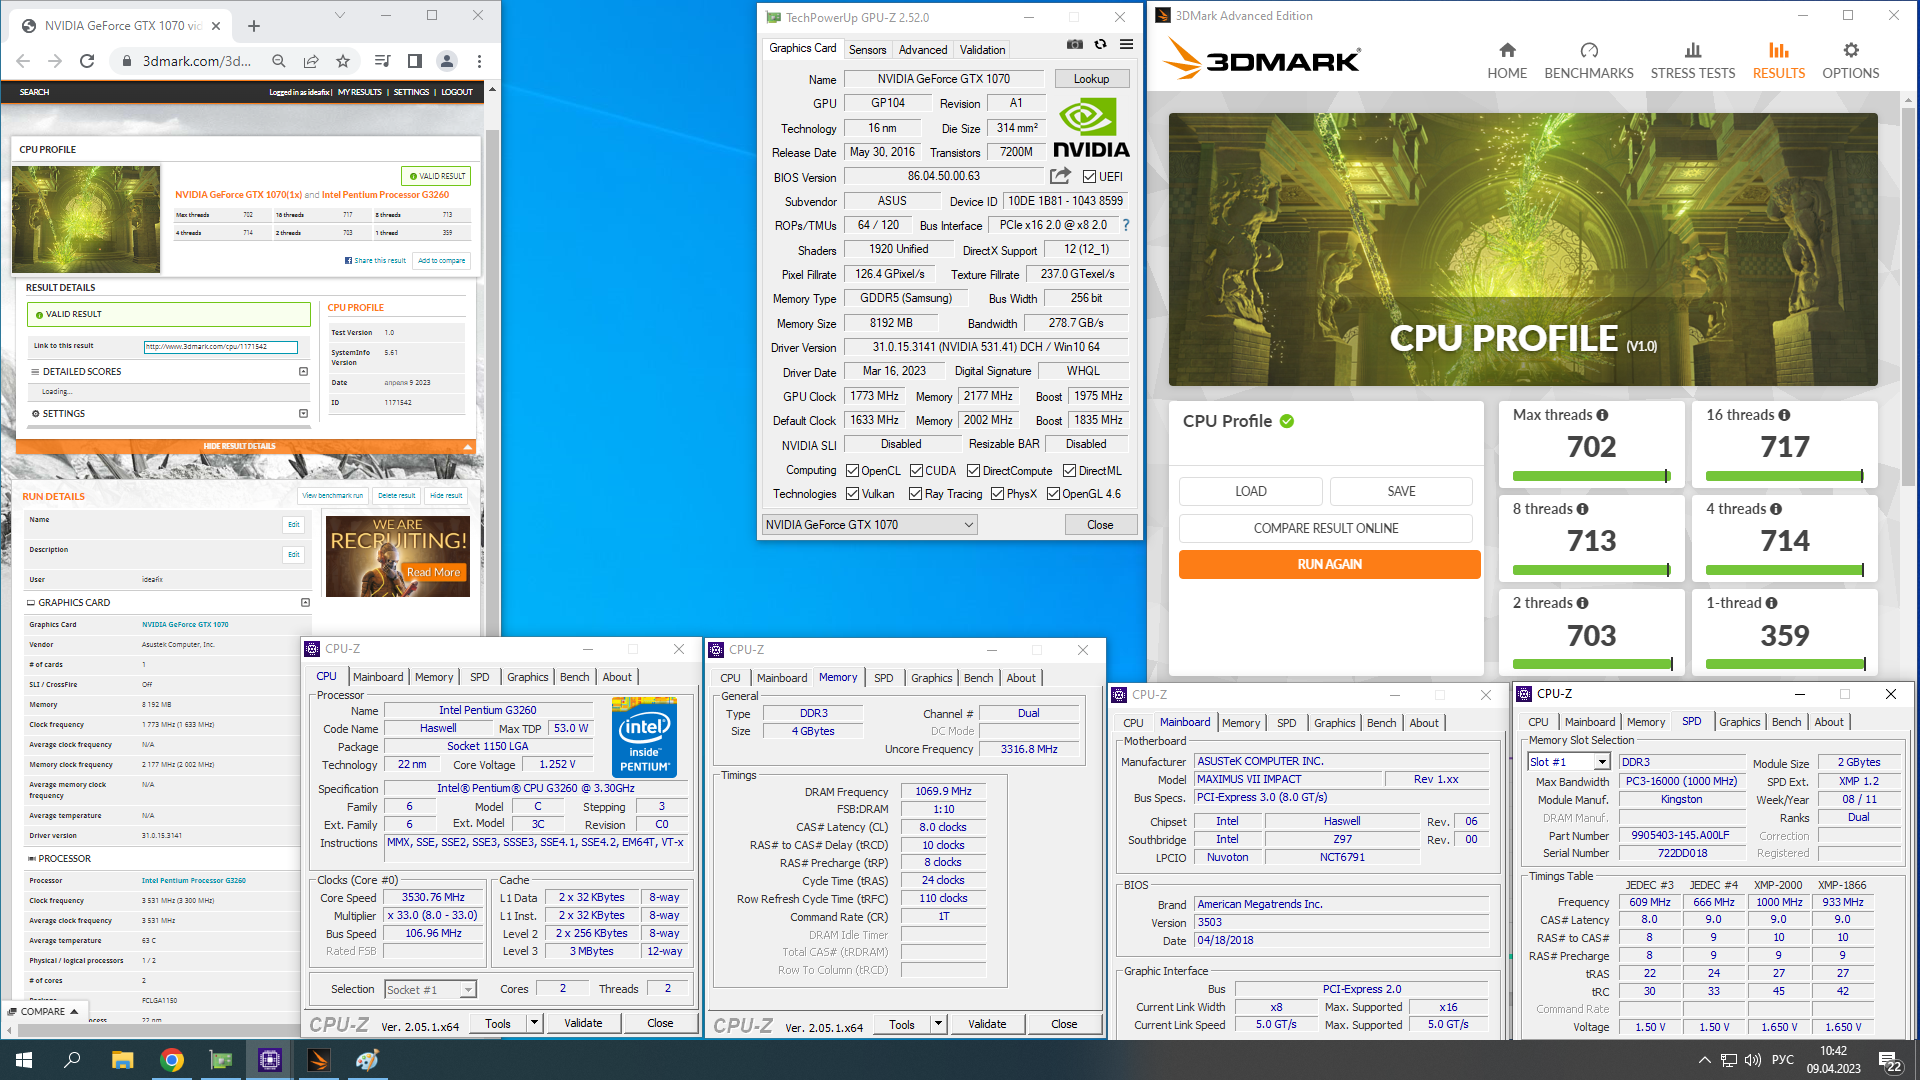Toggle DirectCompute checkbox
Screen dimensions: 1920x1080
pos(974,471)
